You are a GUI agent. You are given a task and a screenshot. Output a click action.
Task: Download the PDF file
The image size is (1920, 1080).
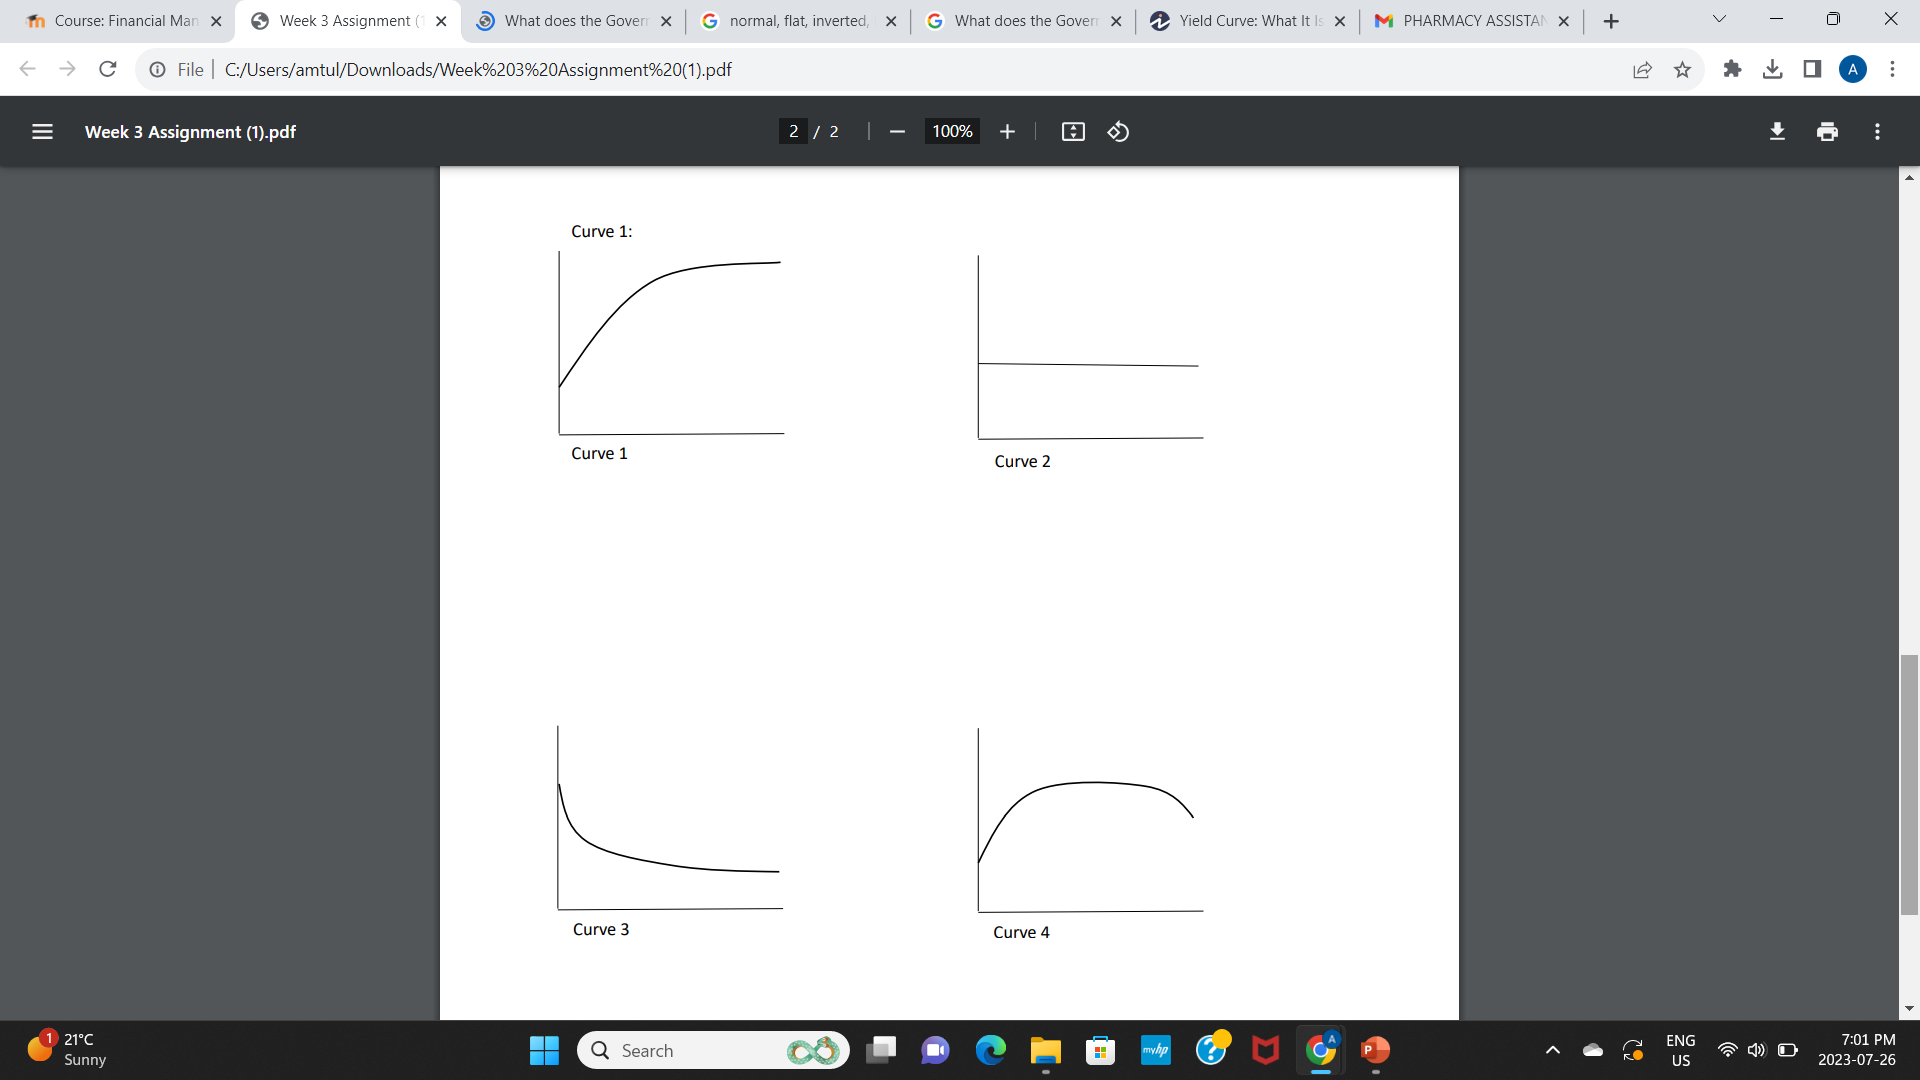tap(1777, 131)
